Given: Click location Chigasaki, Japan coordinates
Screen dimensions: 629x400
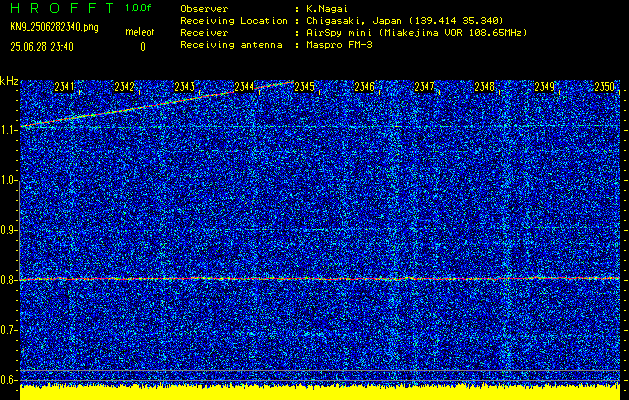Looking at the screenshot, I should [405, 21].
